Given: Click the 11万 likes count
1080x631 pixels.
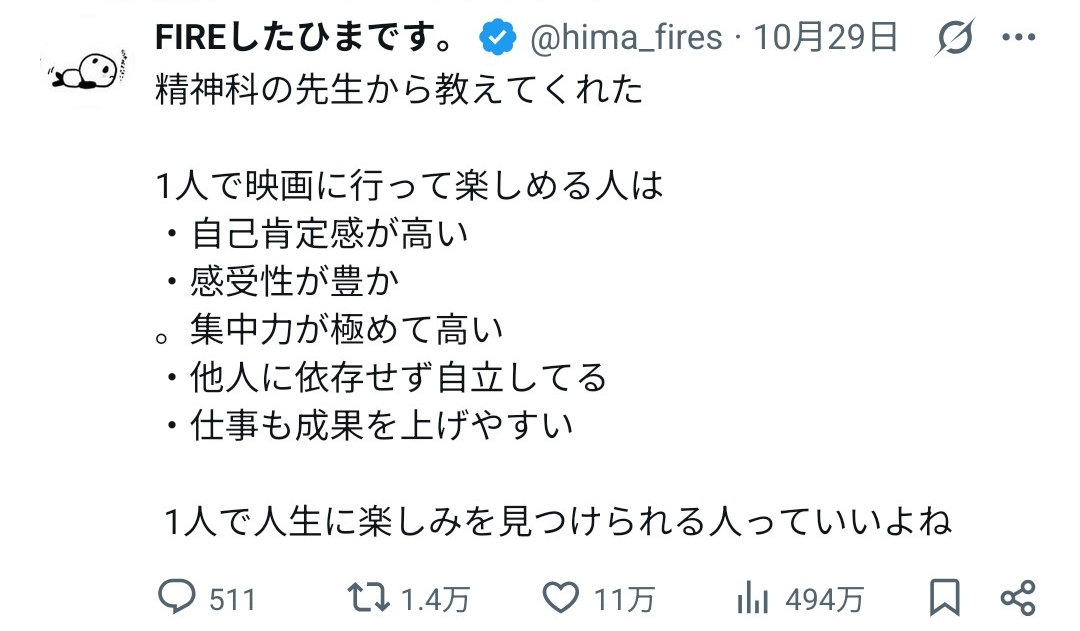Looking at the screenshot, I should click(x=624, y=599).
